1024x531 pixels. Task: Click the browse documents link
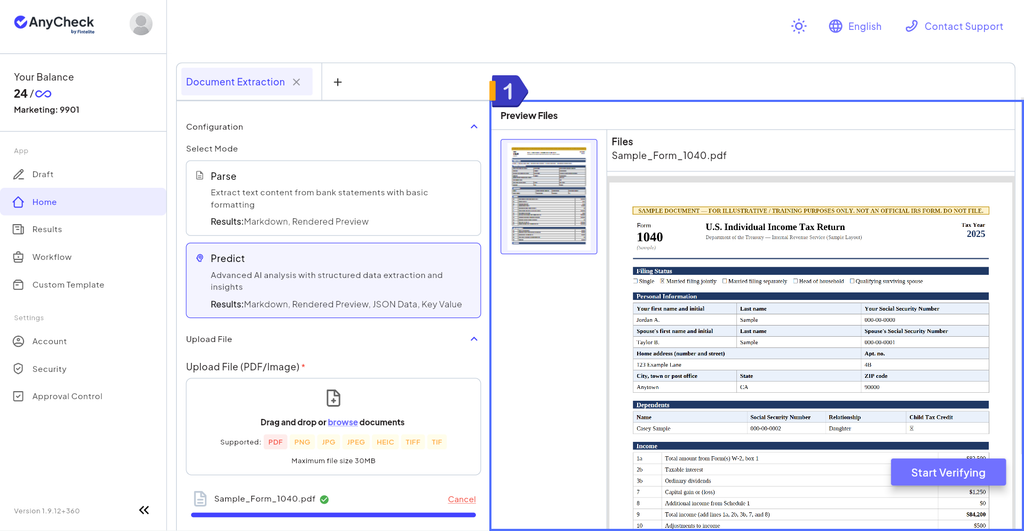point(343,422)
